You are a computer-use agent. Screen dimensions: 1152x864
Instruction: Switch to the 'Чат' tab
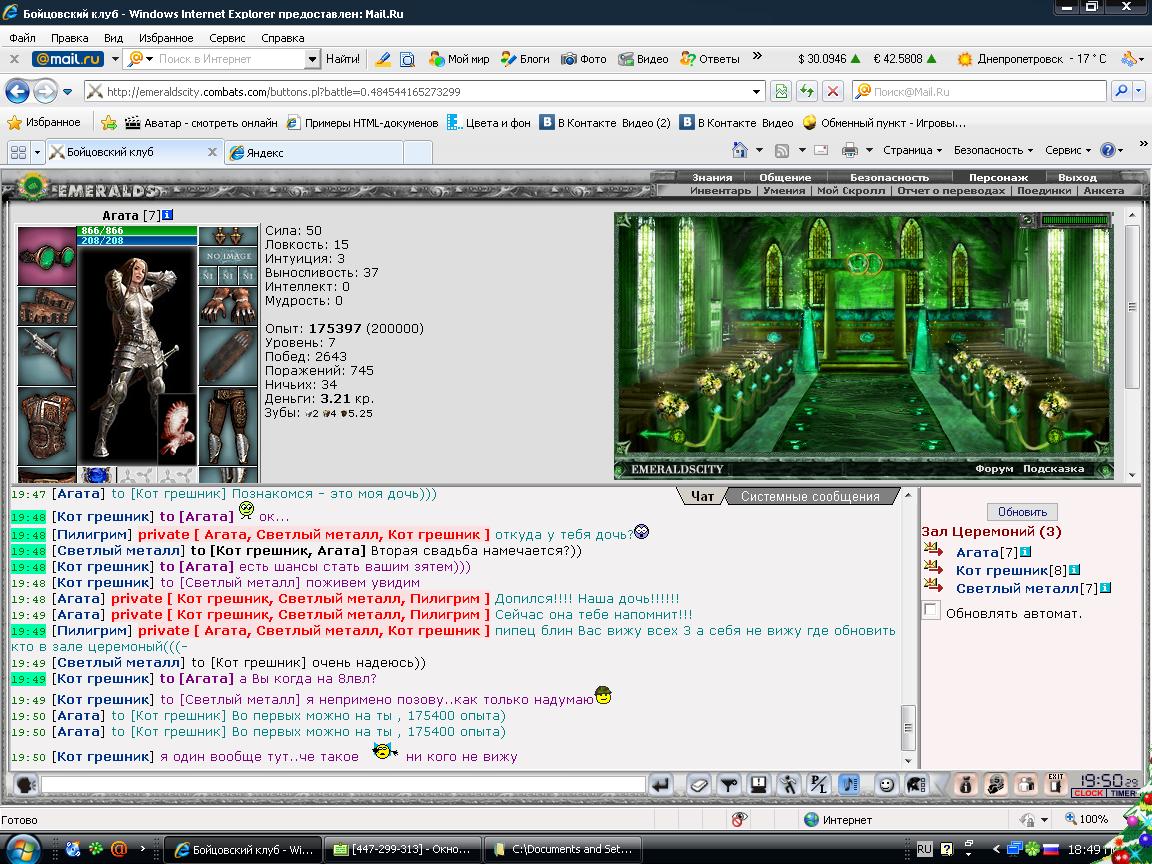tap(702, 497)
